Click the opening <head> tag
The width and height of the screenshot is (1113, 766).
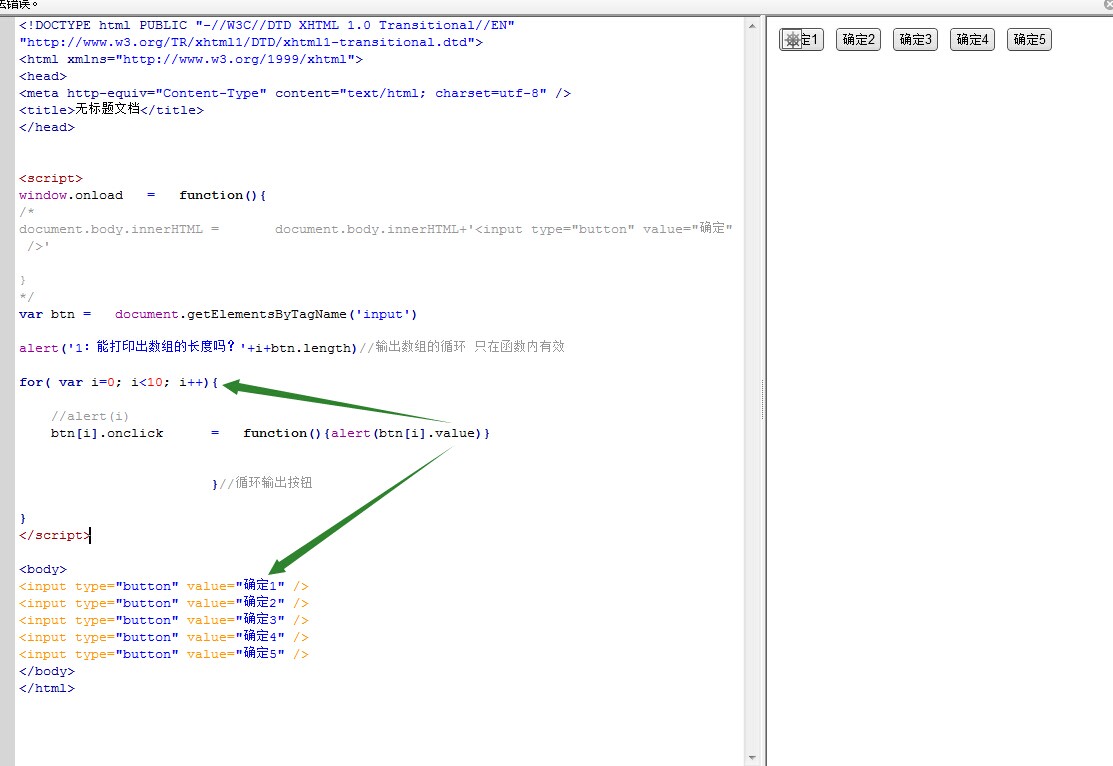(x=43, y=76)
